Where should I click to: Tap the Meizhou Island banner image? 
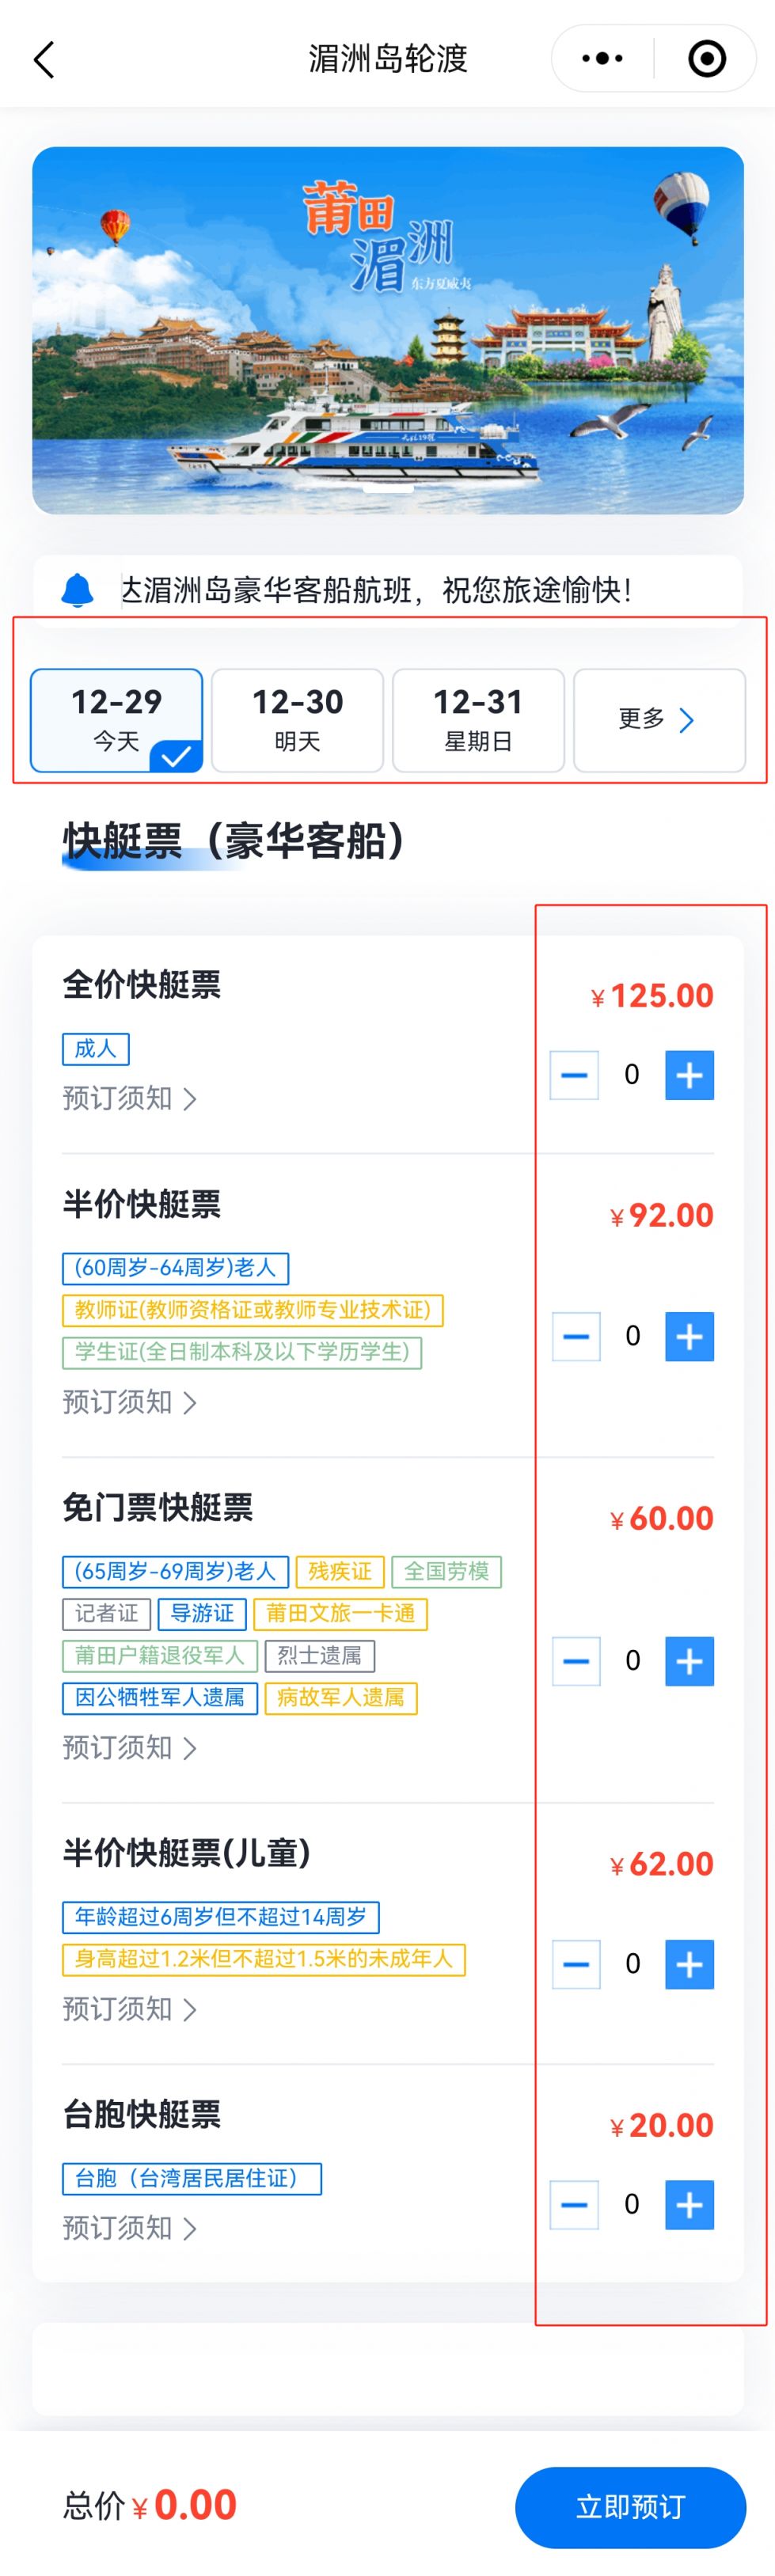(388, 330)
